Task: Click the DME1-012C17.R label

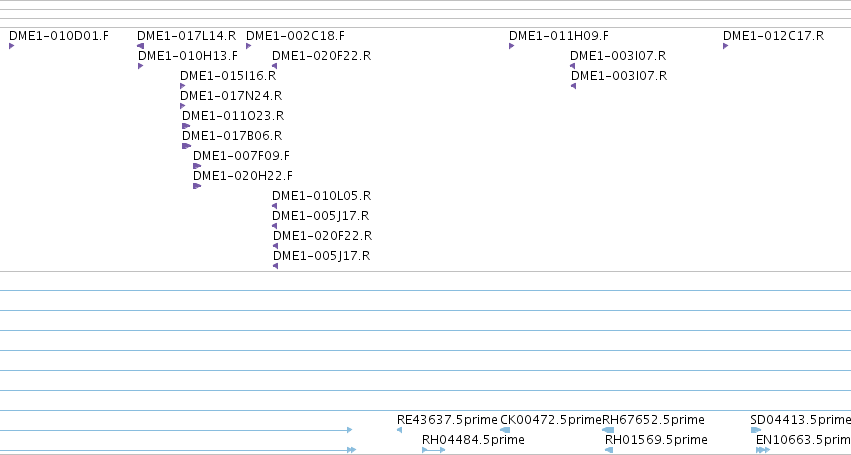Action: 773,36
